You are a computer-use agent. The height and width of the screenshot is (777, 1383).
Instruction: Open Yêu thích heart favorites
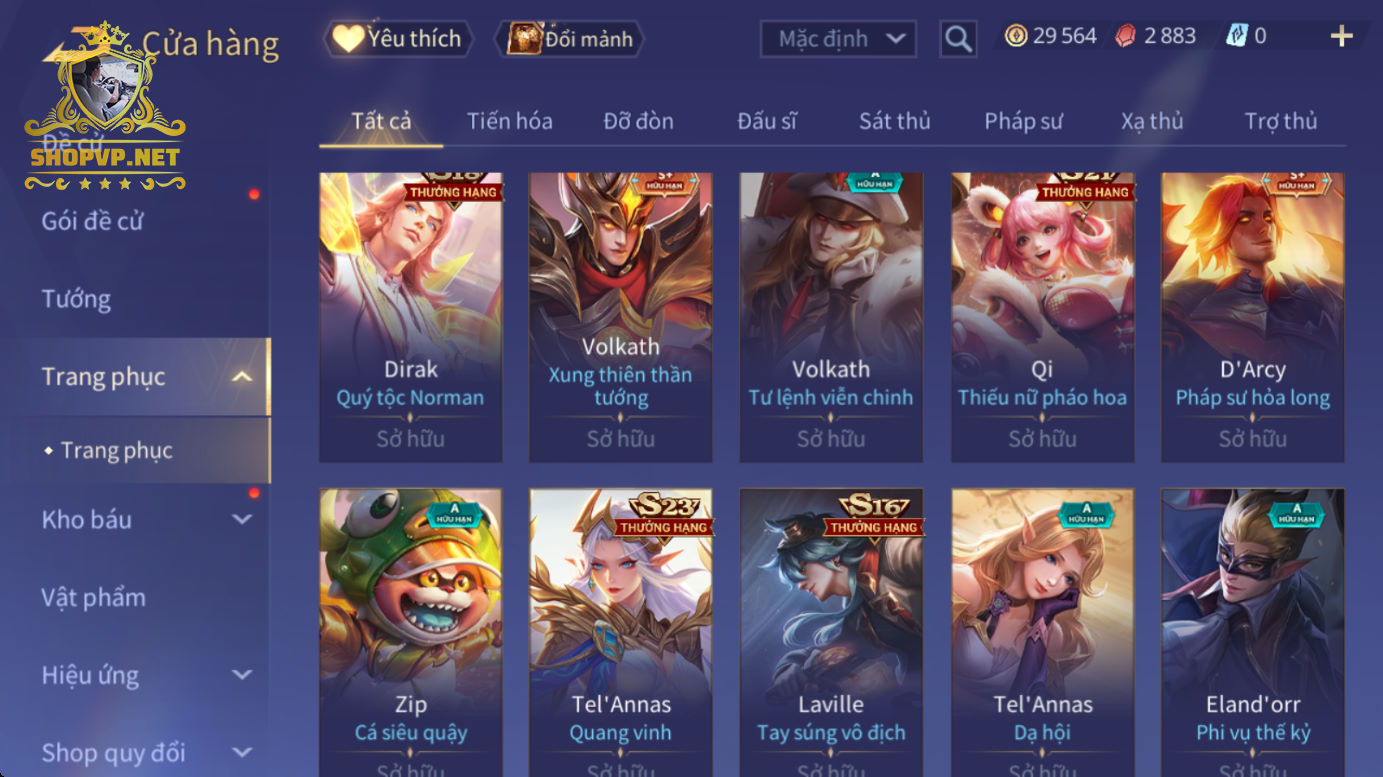point(398,39)
